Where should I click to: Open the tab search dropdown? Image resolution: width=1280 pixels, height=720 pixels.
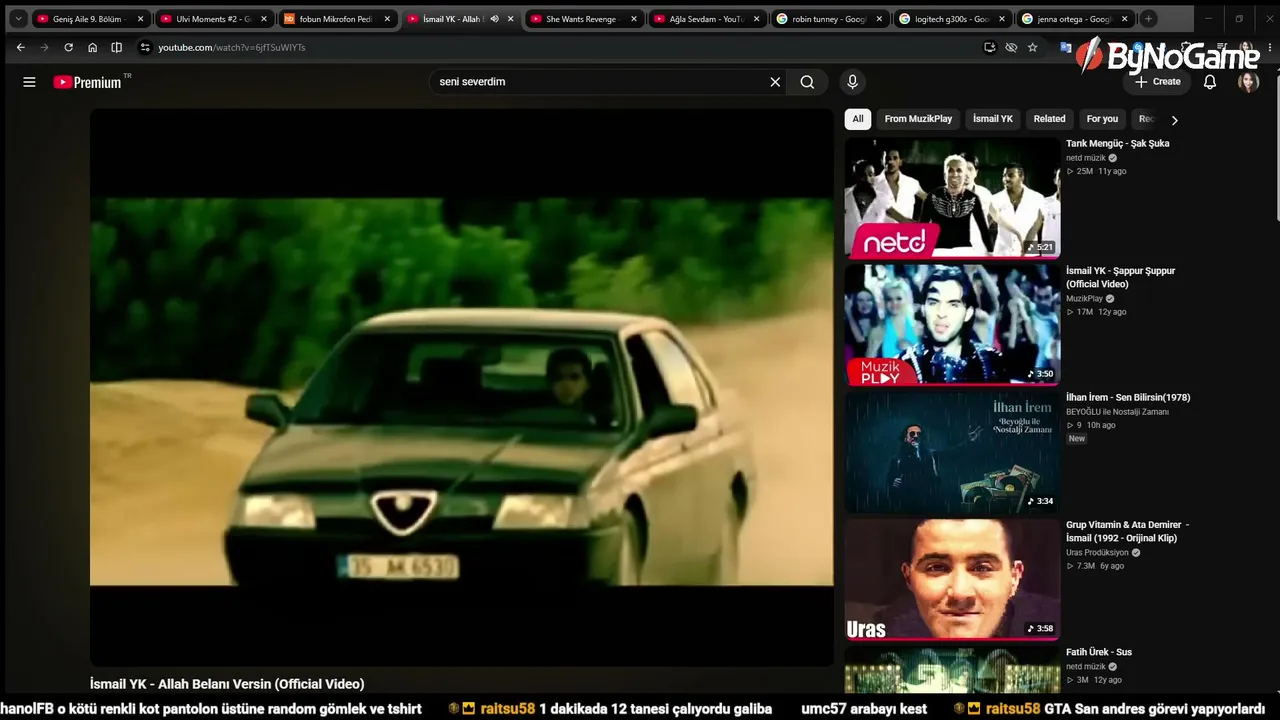click(x=18, y=19)
